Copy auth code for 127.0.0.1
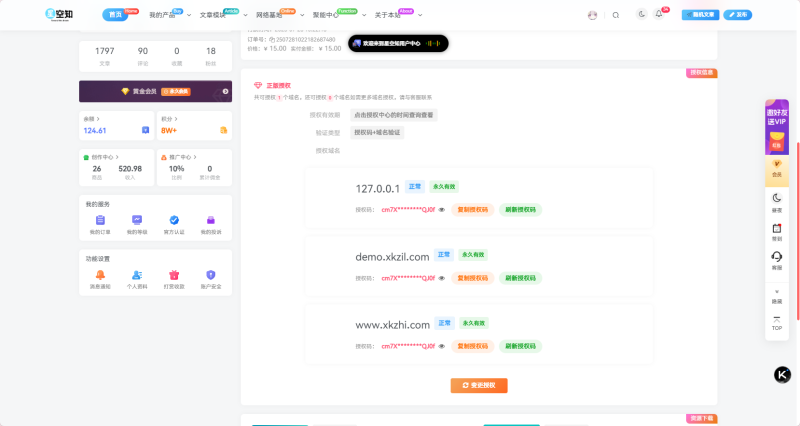The height and width of the screenshot is (426, 800). coord(472,210)
